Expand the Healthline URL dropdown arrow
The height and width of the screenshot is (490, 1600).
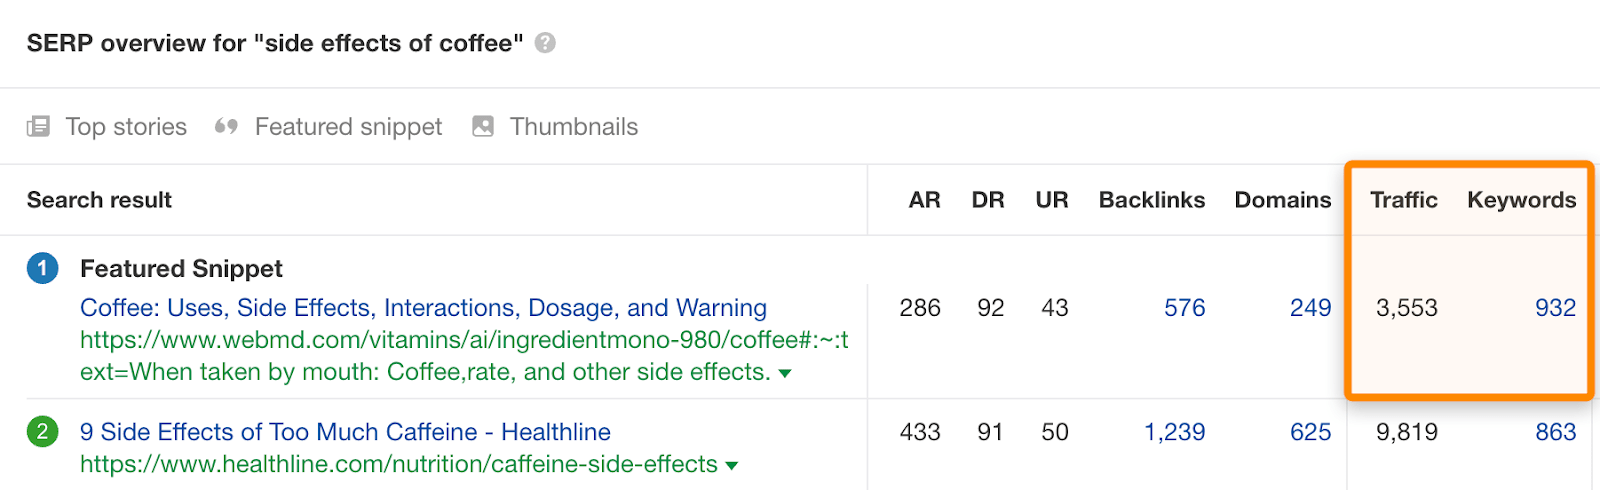click(x=732, y=465)
